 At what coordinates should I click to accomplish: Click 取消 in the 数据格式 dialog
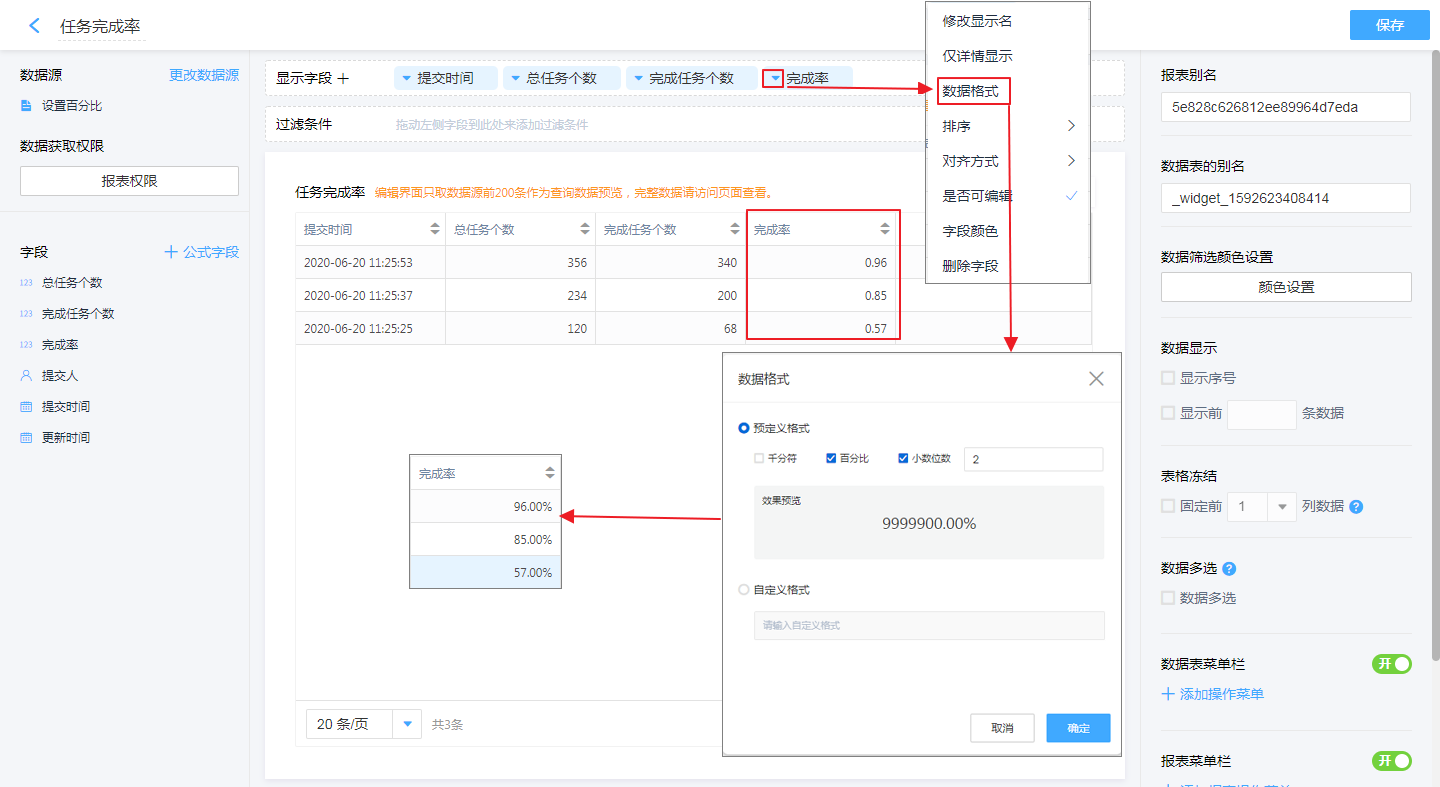pyautogui.click(x=1002, y=728)
